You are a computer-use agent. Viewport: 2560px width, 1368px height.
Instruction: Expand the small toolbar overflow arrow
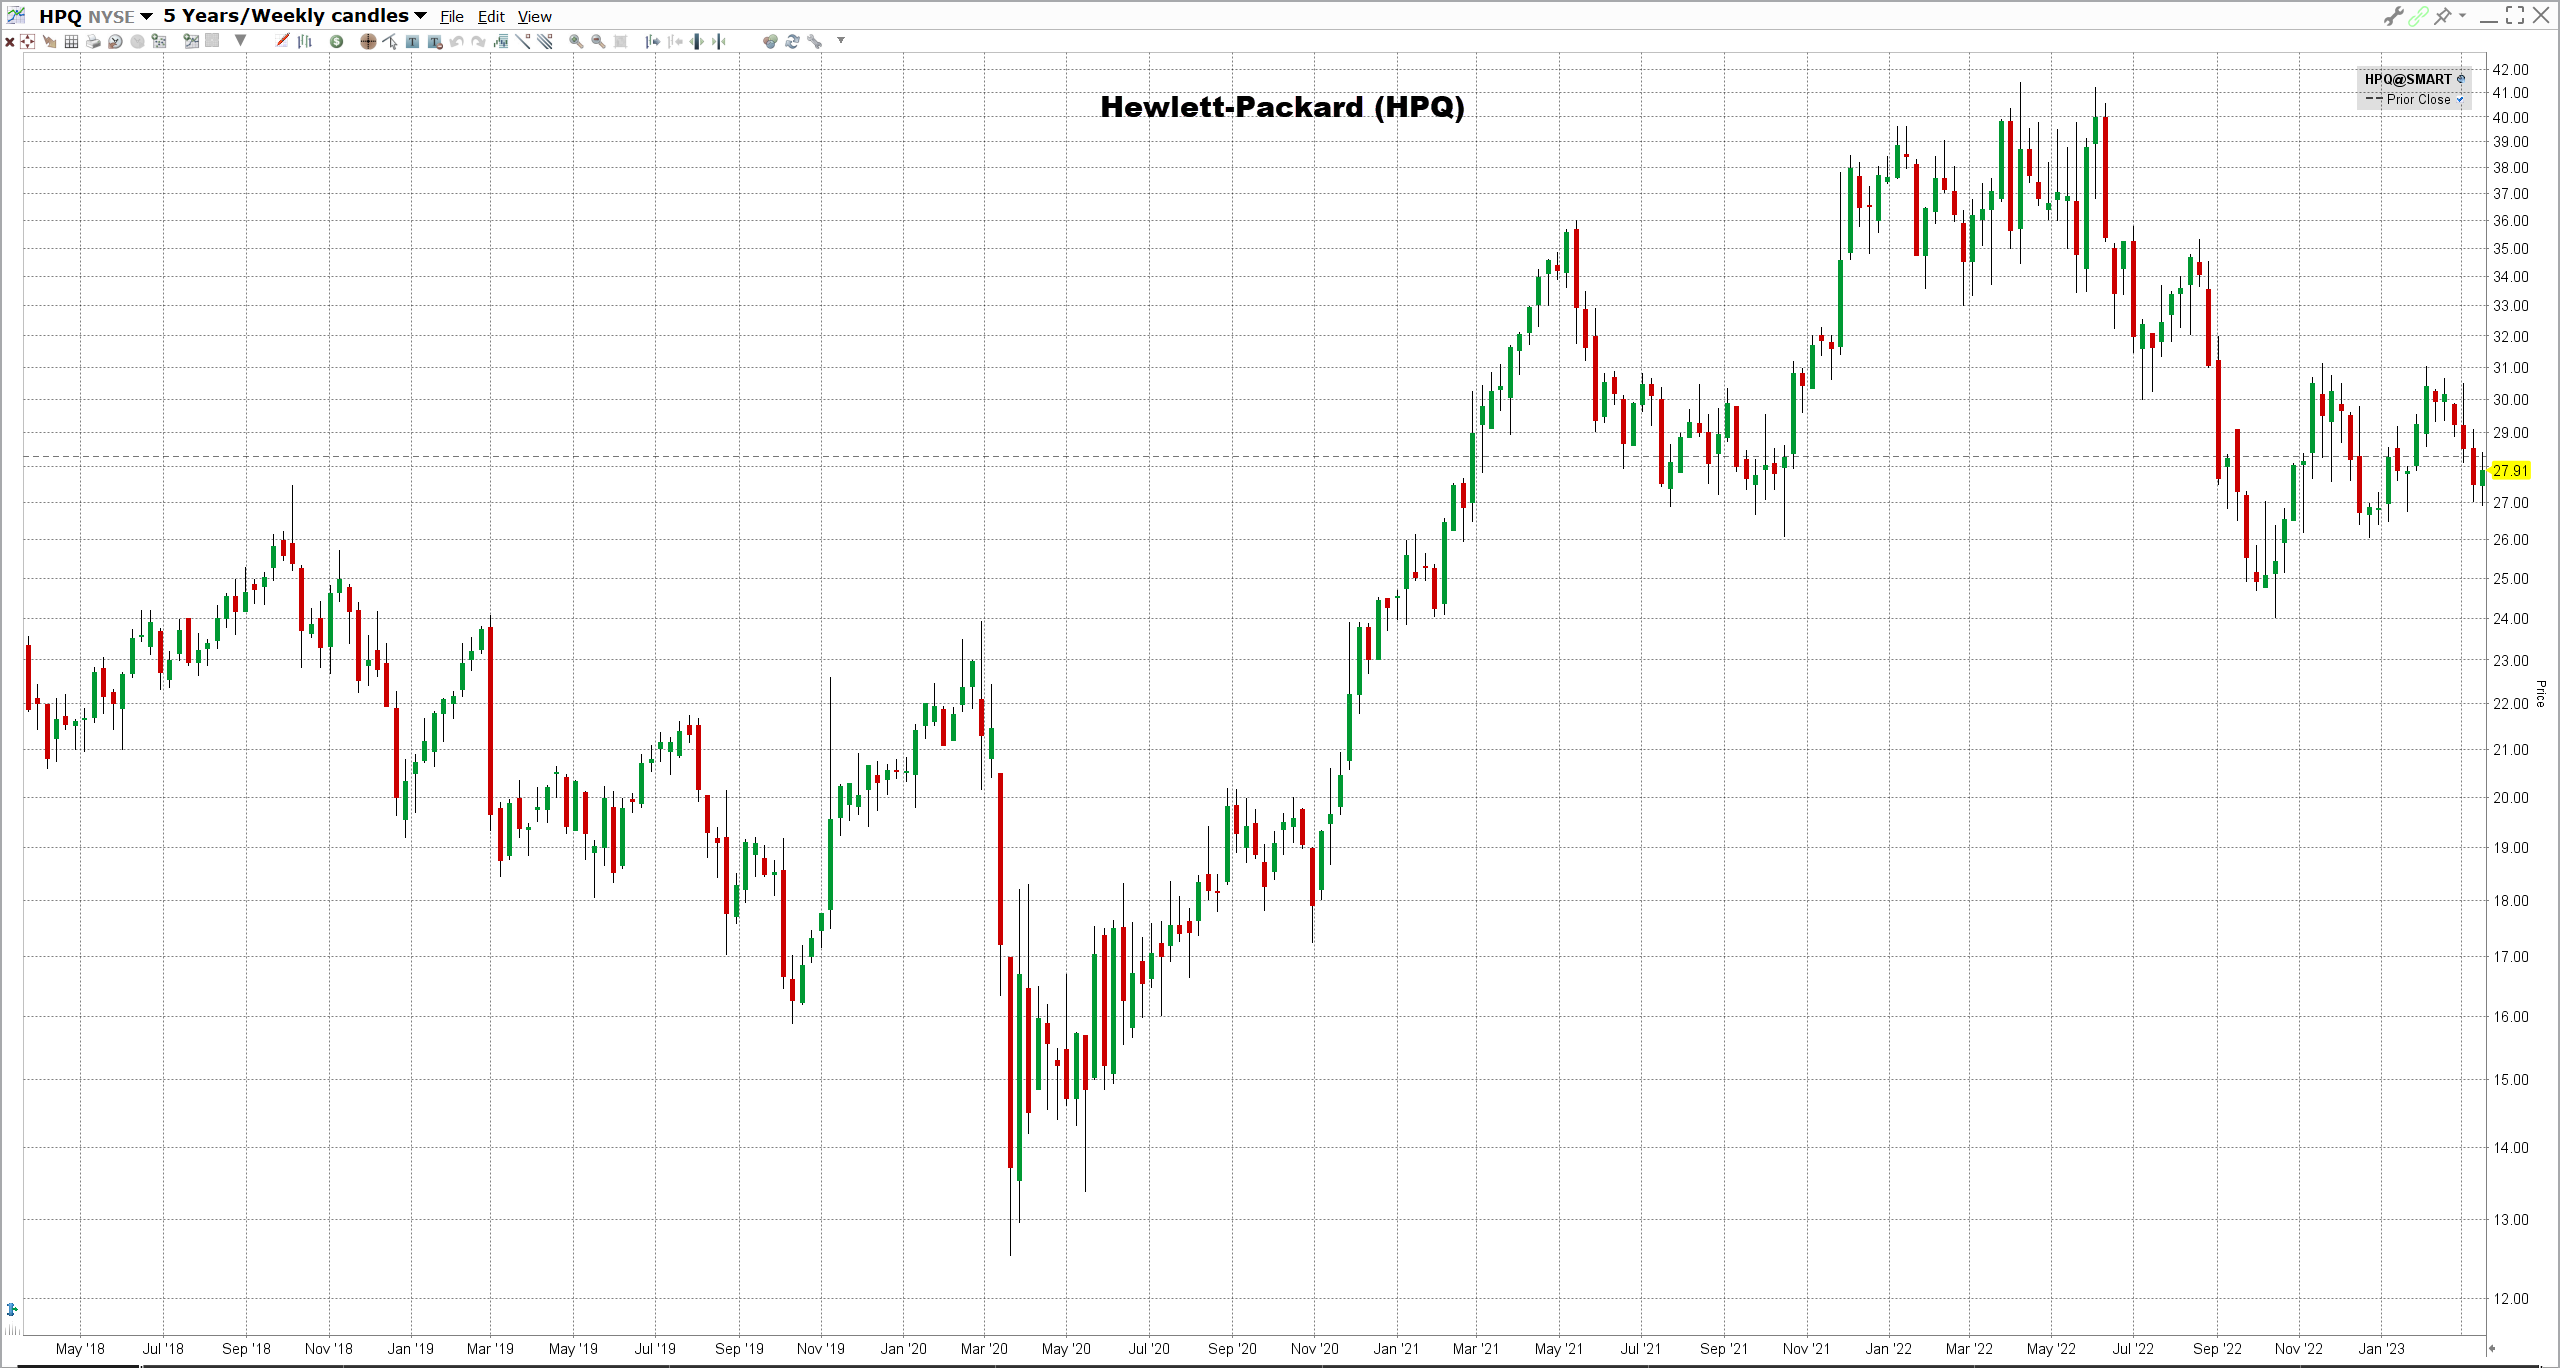pos(841,40)
